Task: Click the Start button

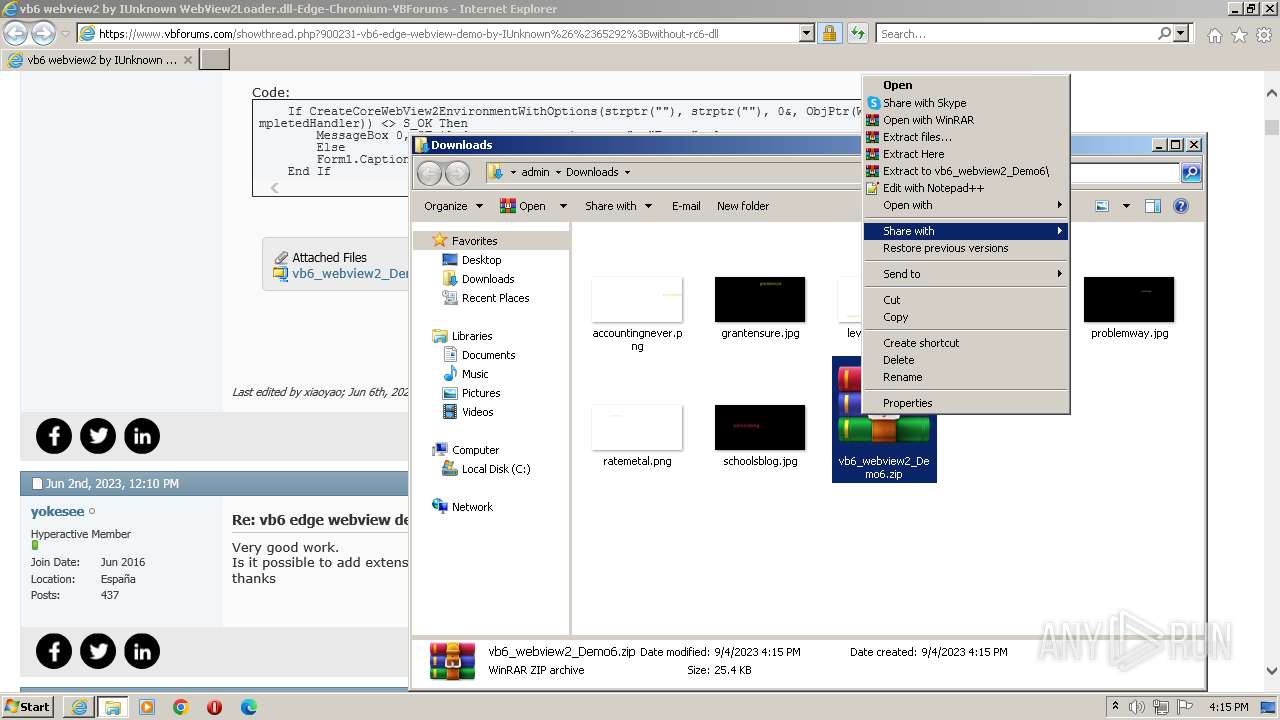Action: pyautogui.click(x=28, y=707)
